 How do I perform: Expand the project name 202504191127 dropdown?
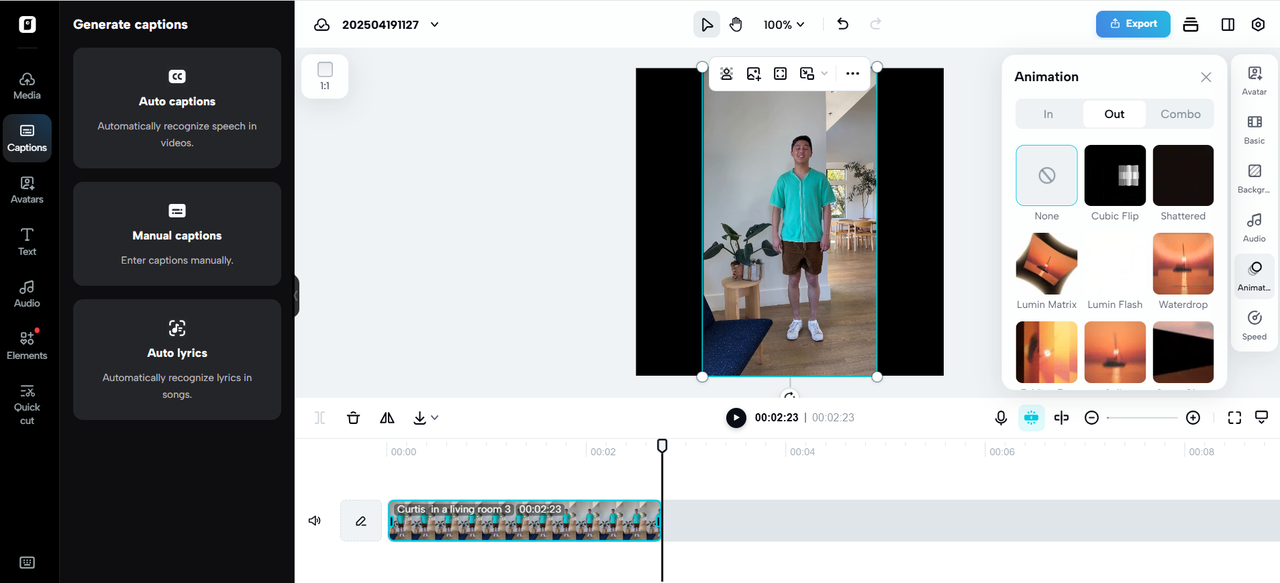(x=434, y=25)
